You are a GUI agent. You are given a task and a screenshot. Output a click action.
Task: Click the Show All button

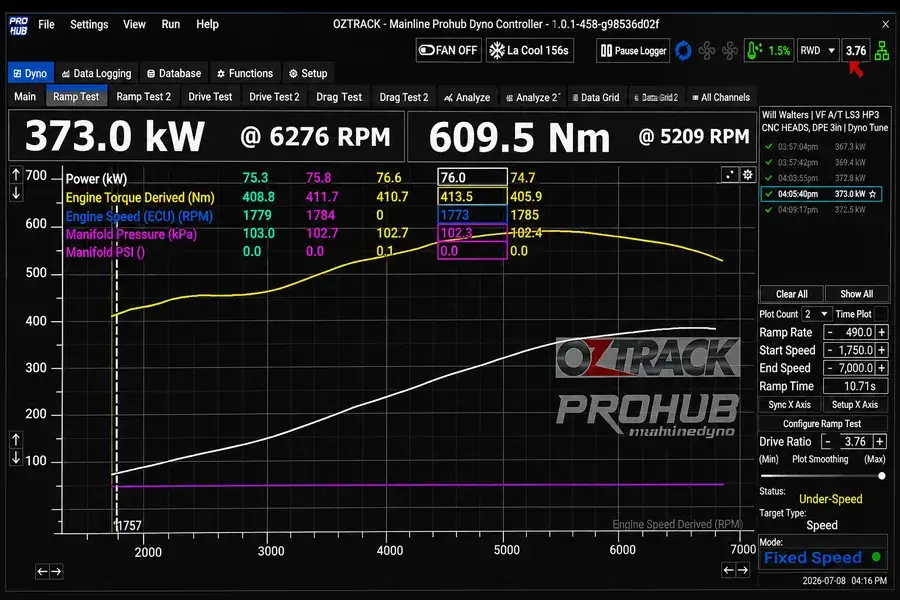pos(856,294)
